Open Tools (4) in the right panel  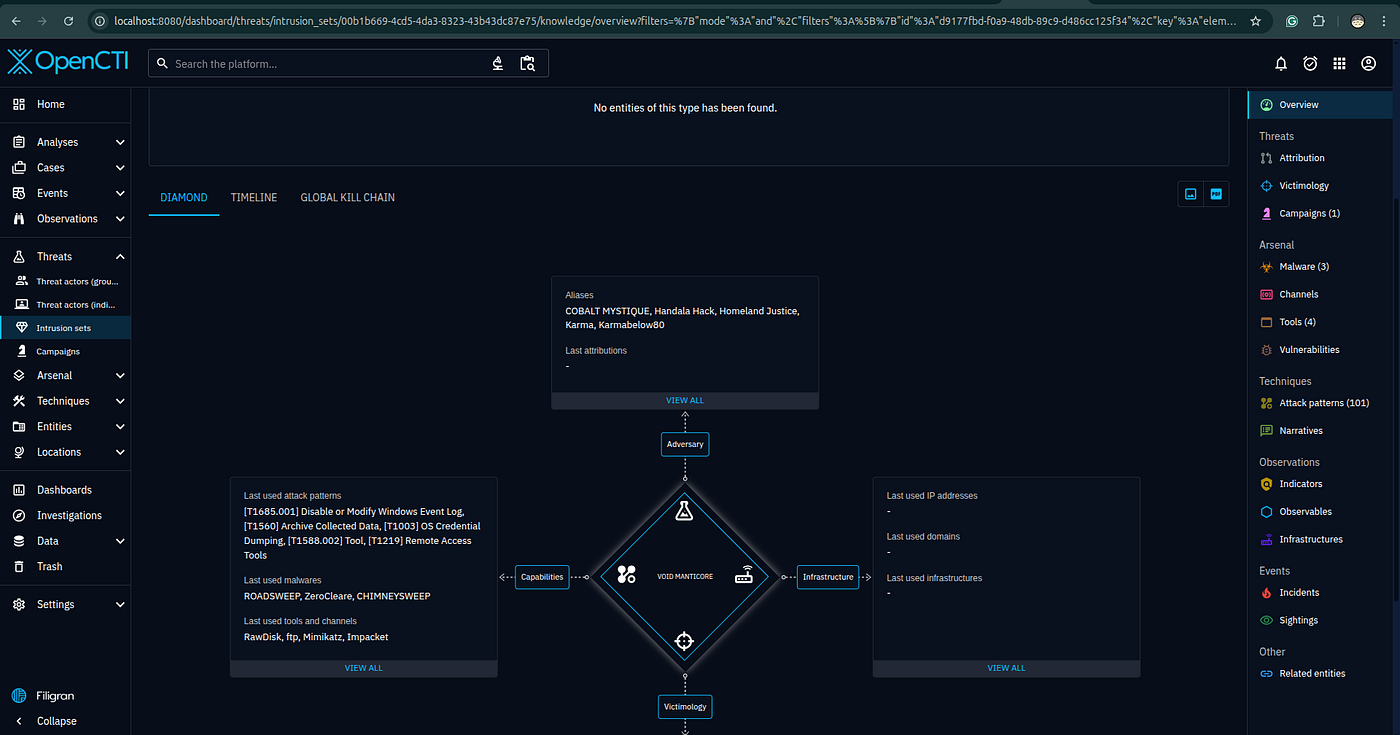click(1320, 322)
